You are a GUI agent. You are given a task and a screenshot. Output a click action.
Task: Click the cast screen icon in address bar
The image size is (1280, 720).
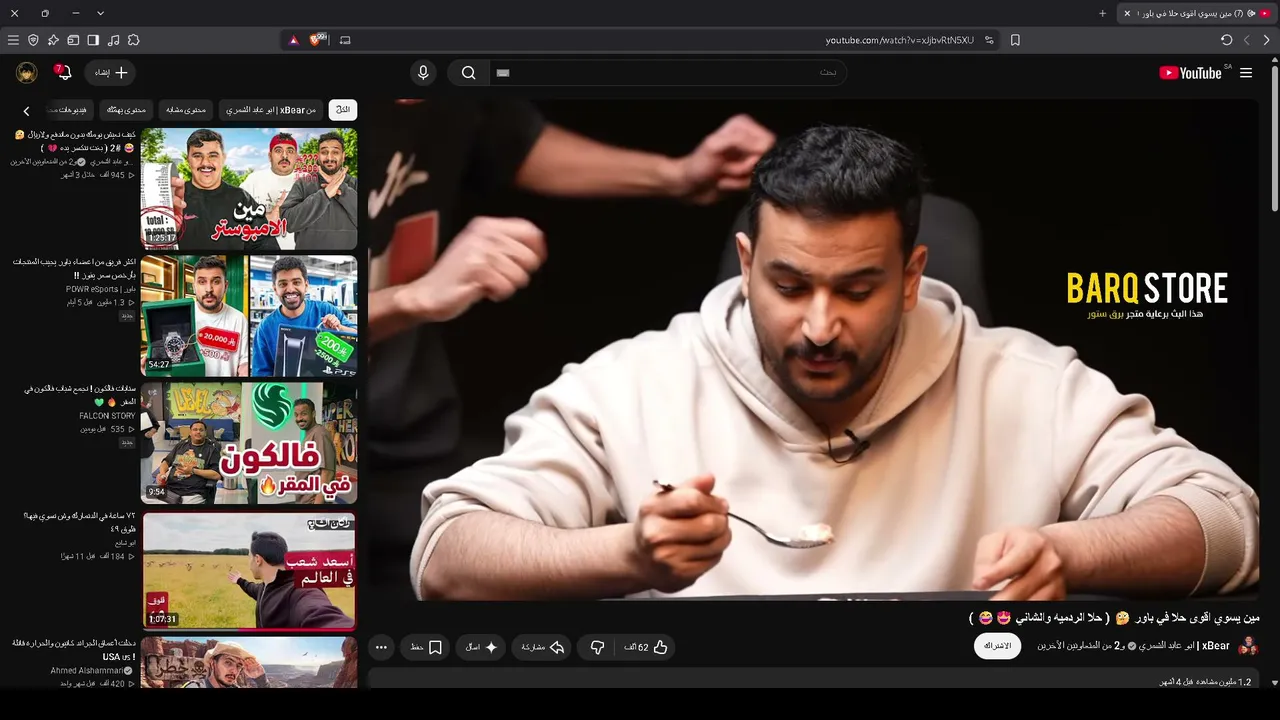(x=345, y=40)
